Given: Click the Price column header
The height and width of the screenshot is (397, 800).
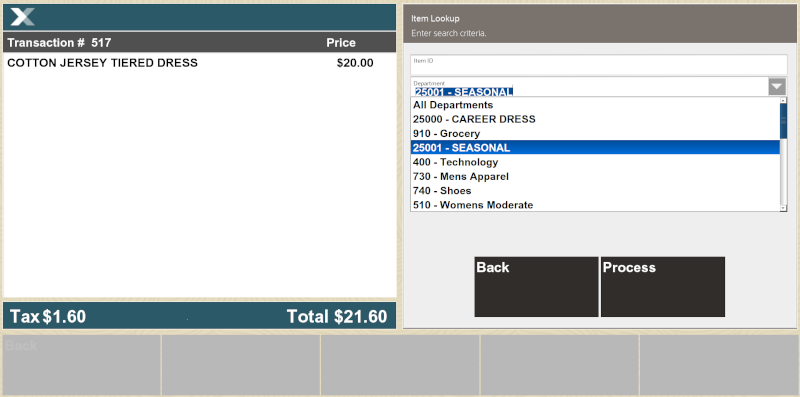Looking at the screenshot, I should pos(341,43).
